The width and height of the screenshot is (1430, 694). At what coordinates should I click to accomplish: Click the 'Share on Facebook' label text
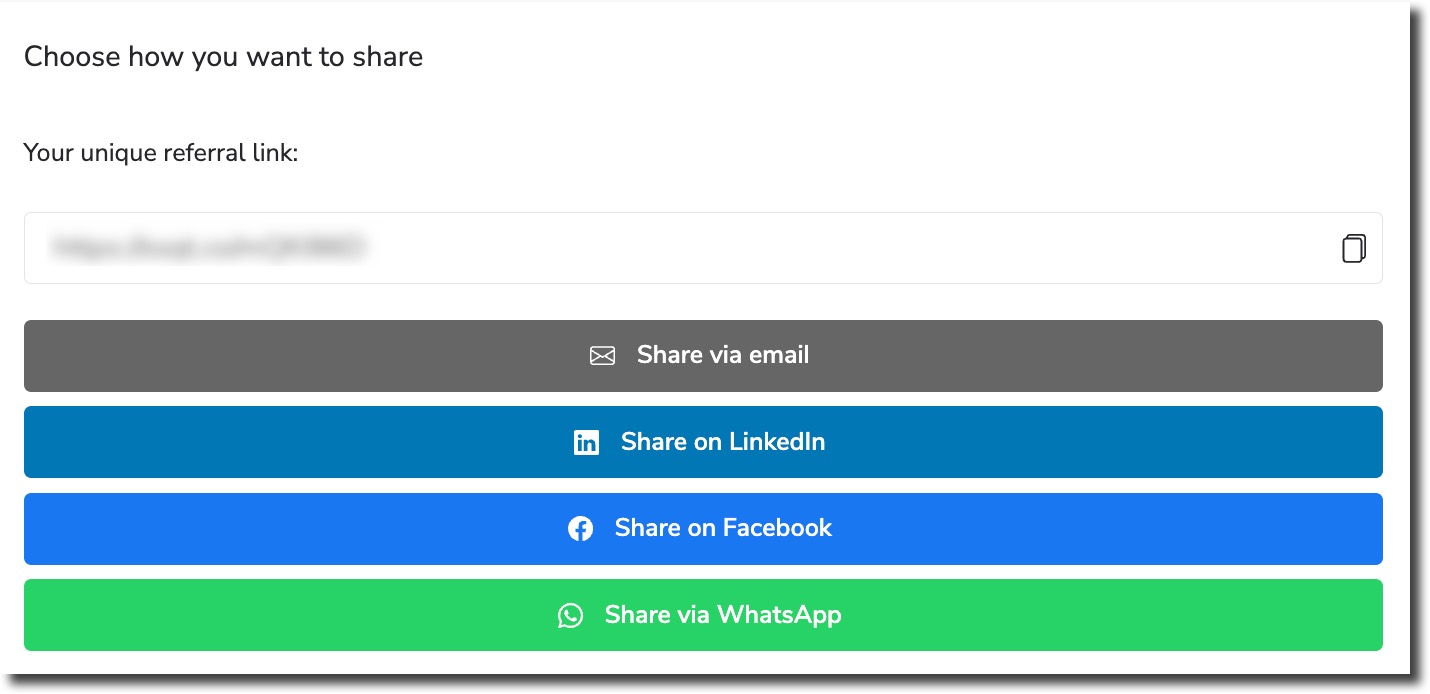[722, 528]
